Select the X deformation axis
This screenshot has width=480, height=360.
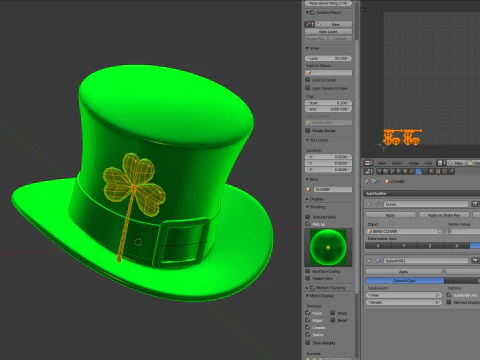[378, 246]
